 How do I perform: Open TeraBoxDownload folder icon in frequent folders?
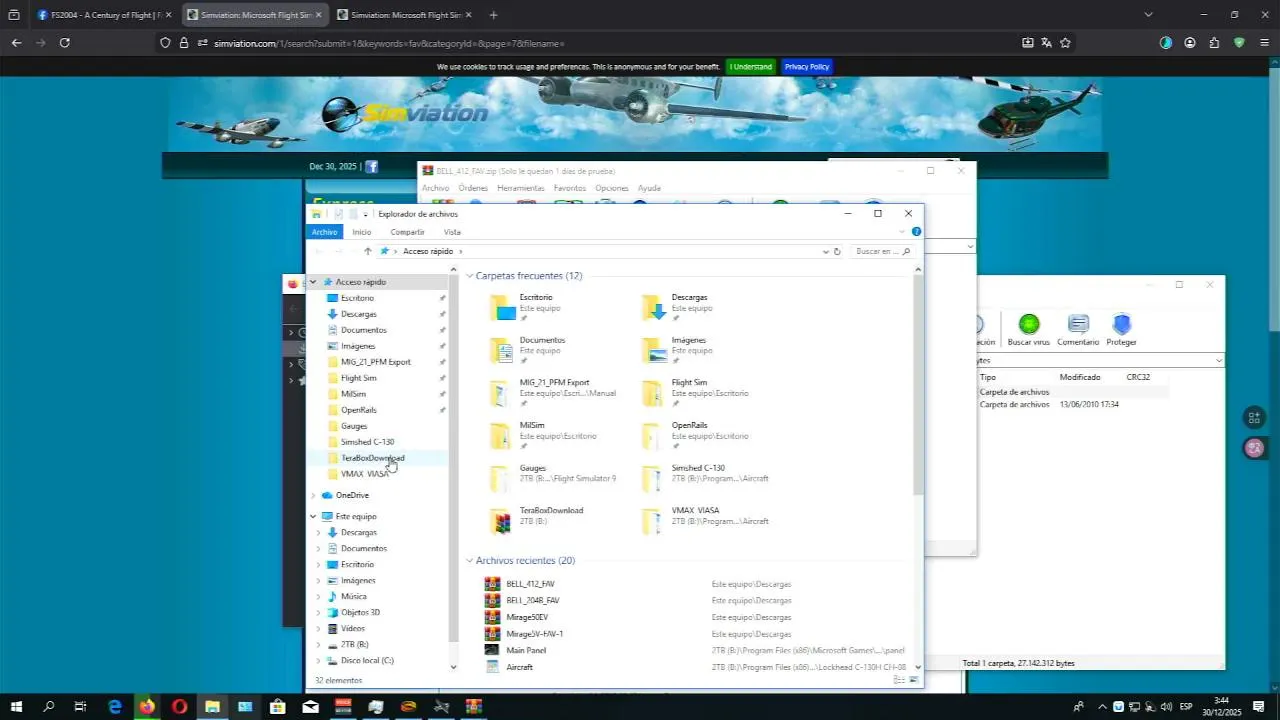click(x=503, y=521)
